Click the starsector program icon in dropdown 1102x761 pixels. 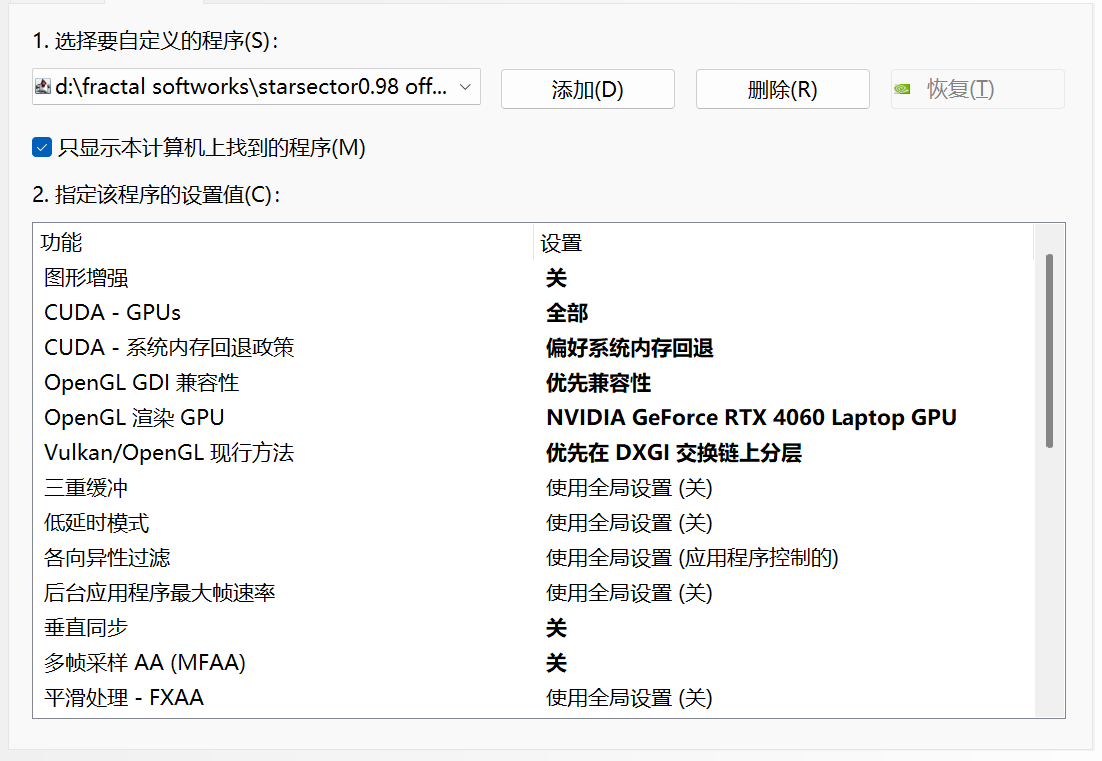43,86
